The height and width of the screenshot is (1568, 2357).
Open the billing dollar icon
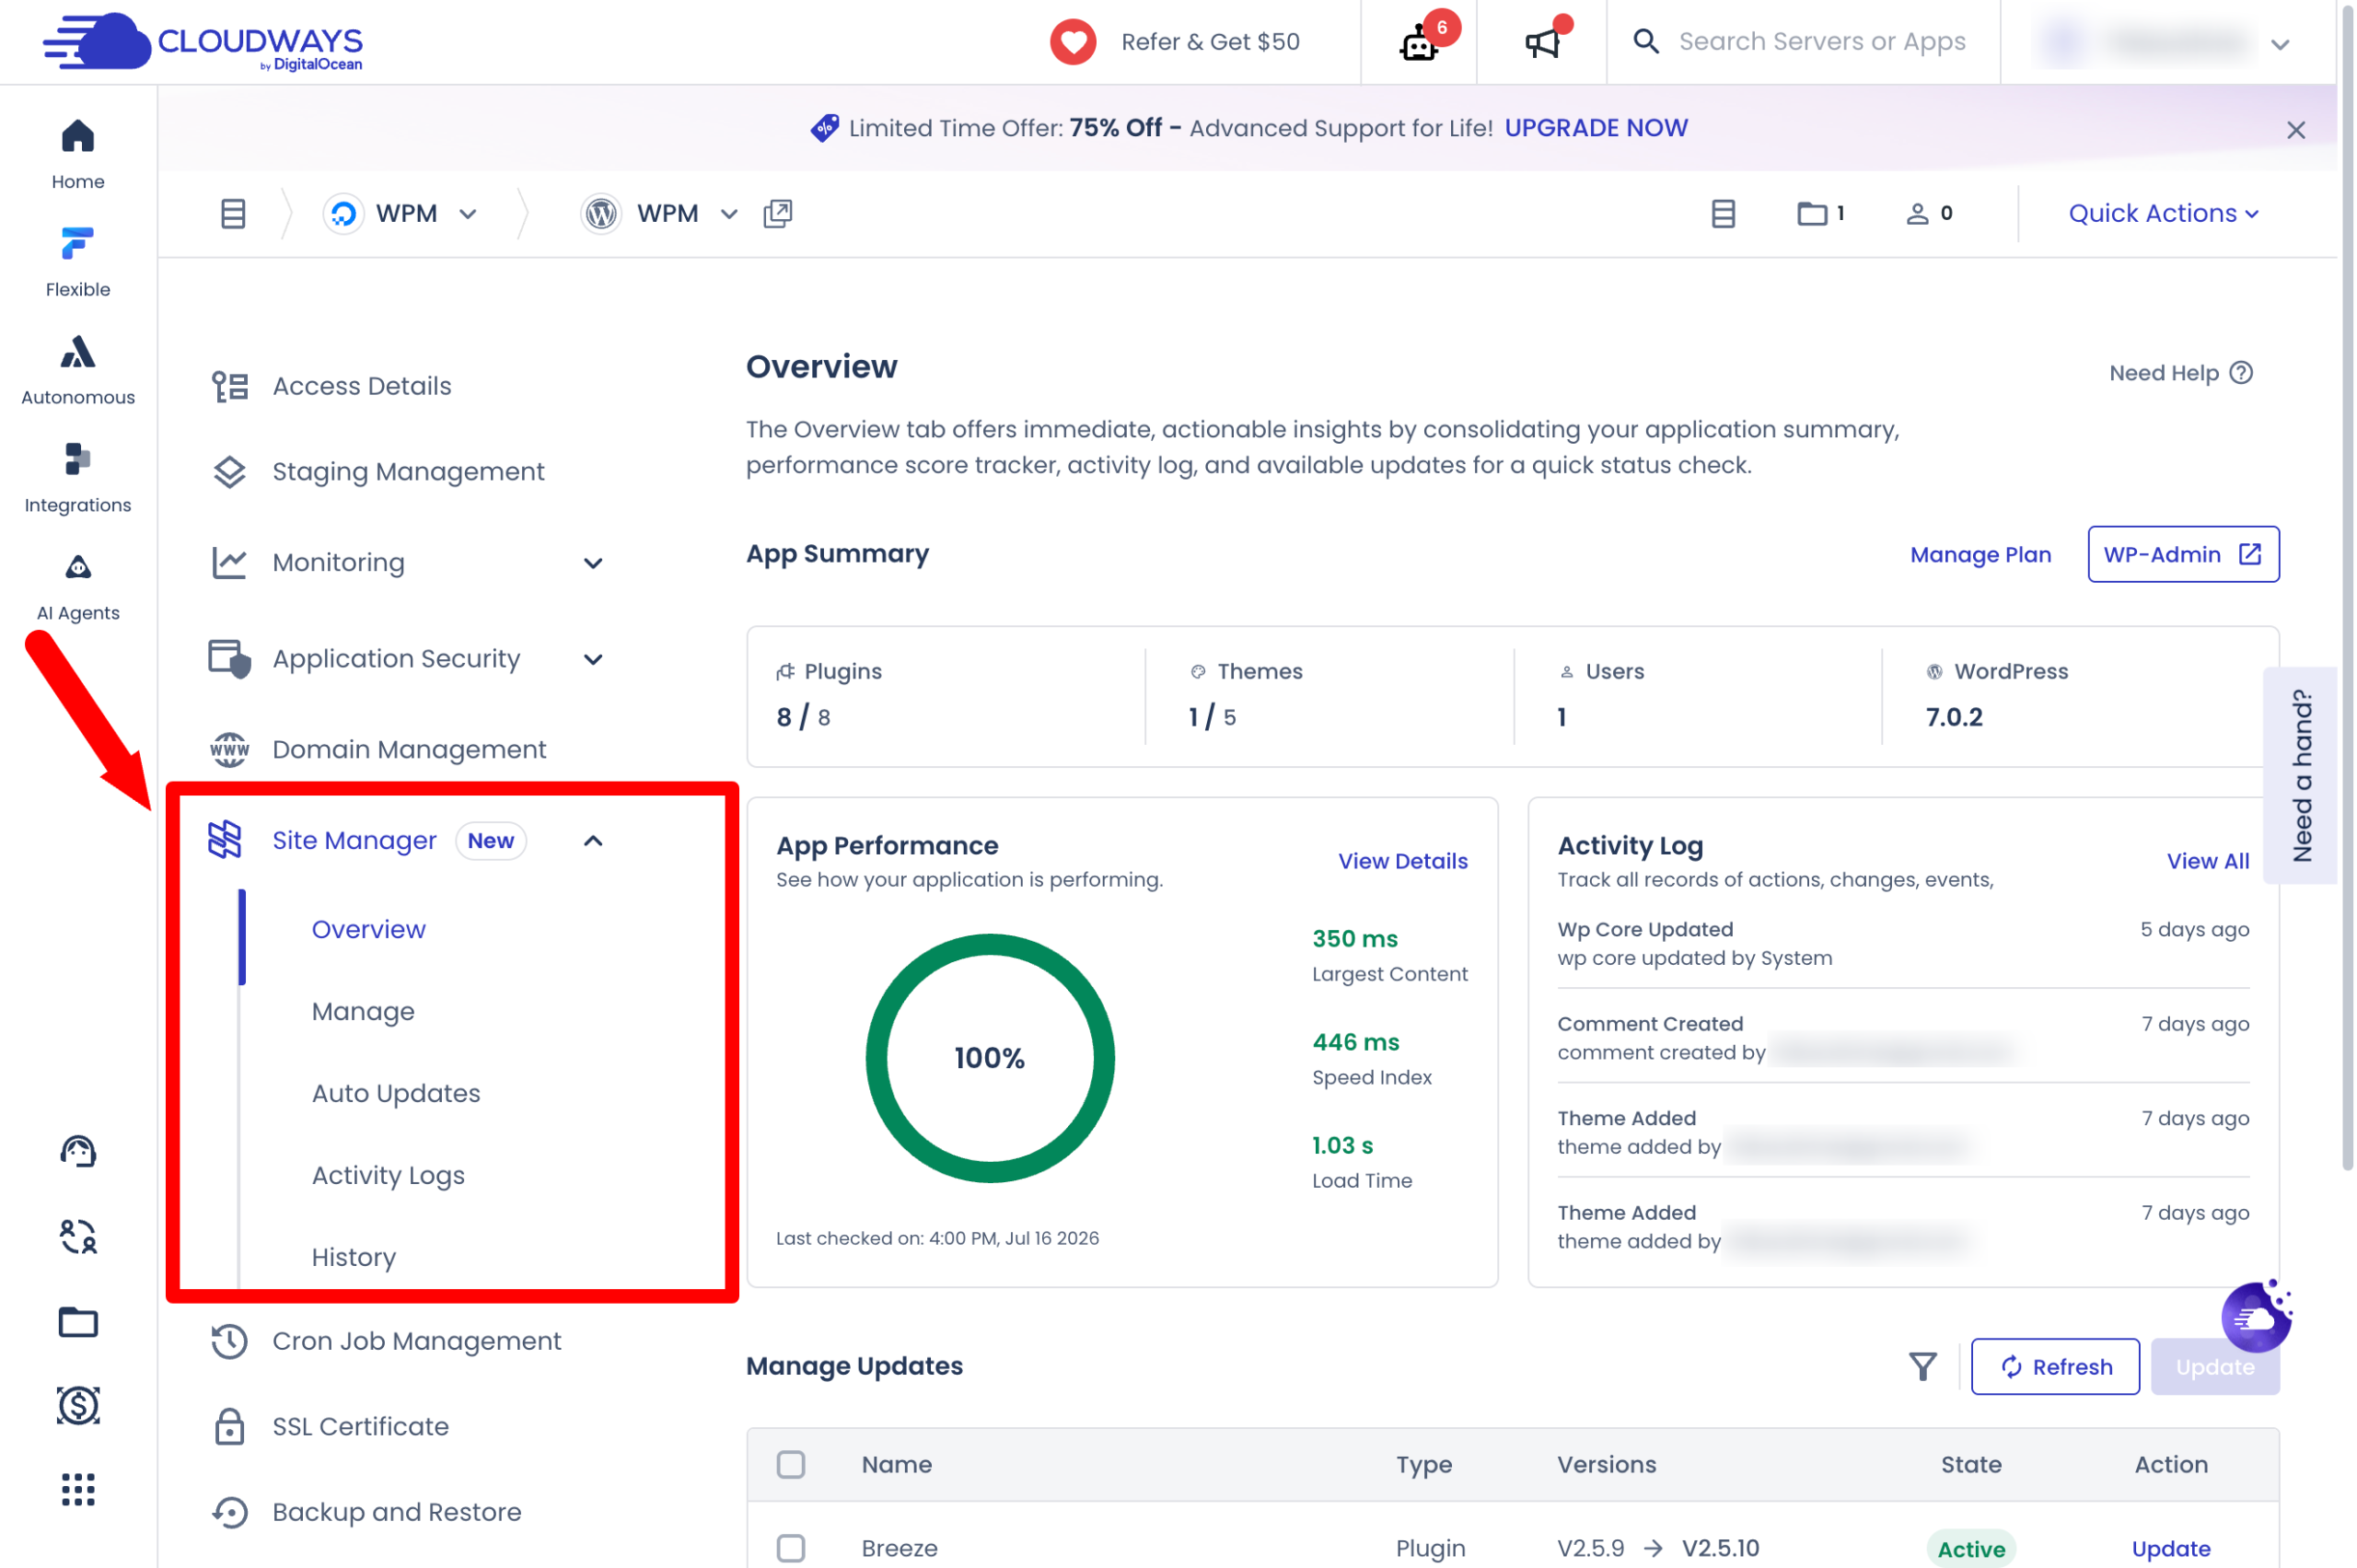78,1406
